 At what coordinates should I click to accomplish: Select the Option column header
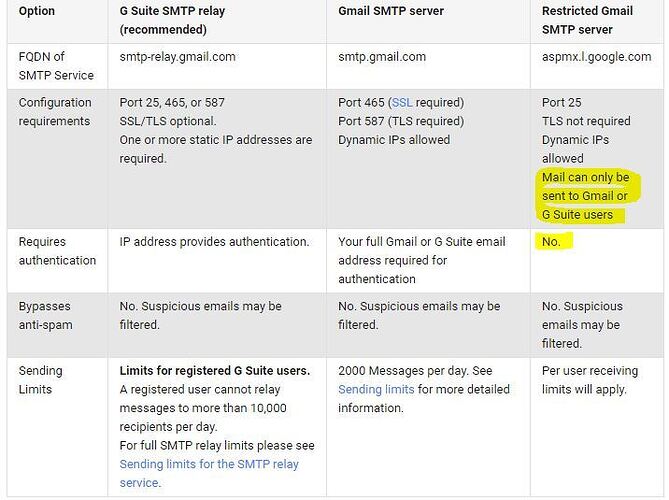click(37, 11)
